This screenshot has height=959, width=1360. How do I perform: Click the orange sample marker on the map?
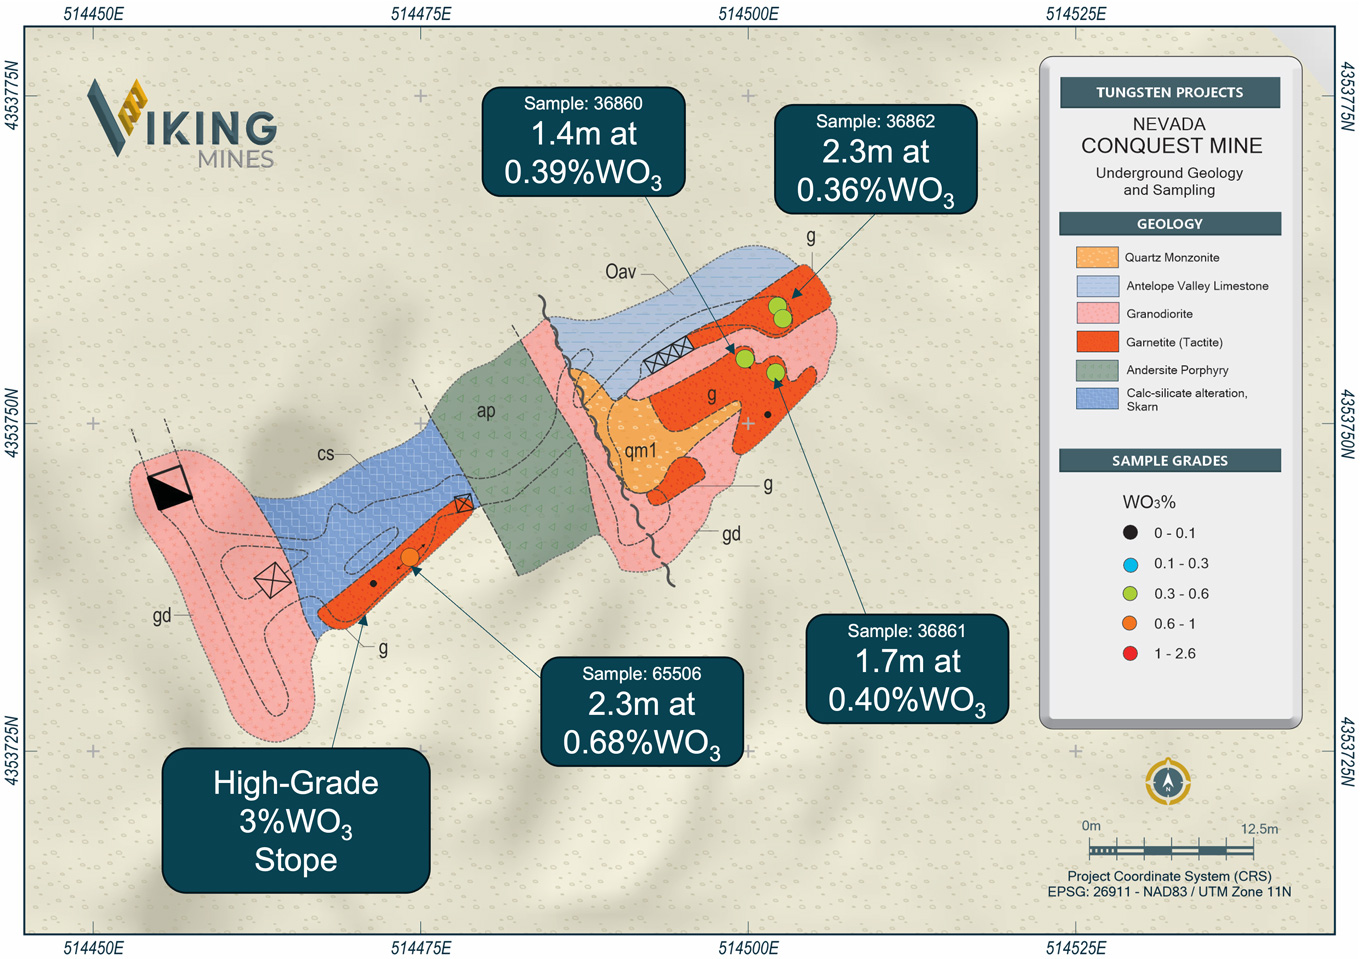click(x=410, y=557)
